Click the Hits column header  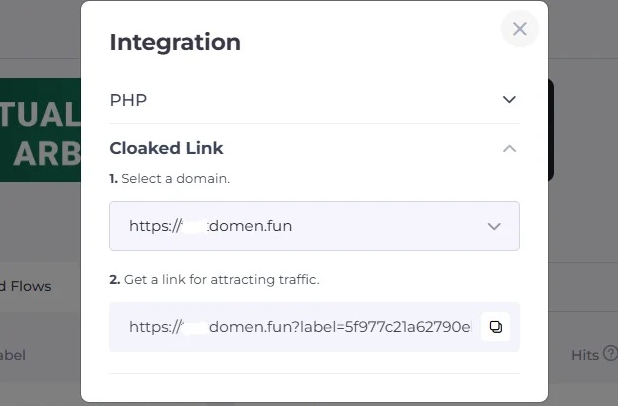584,354
